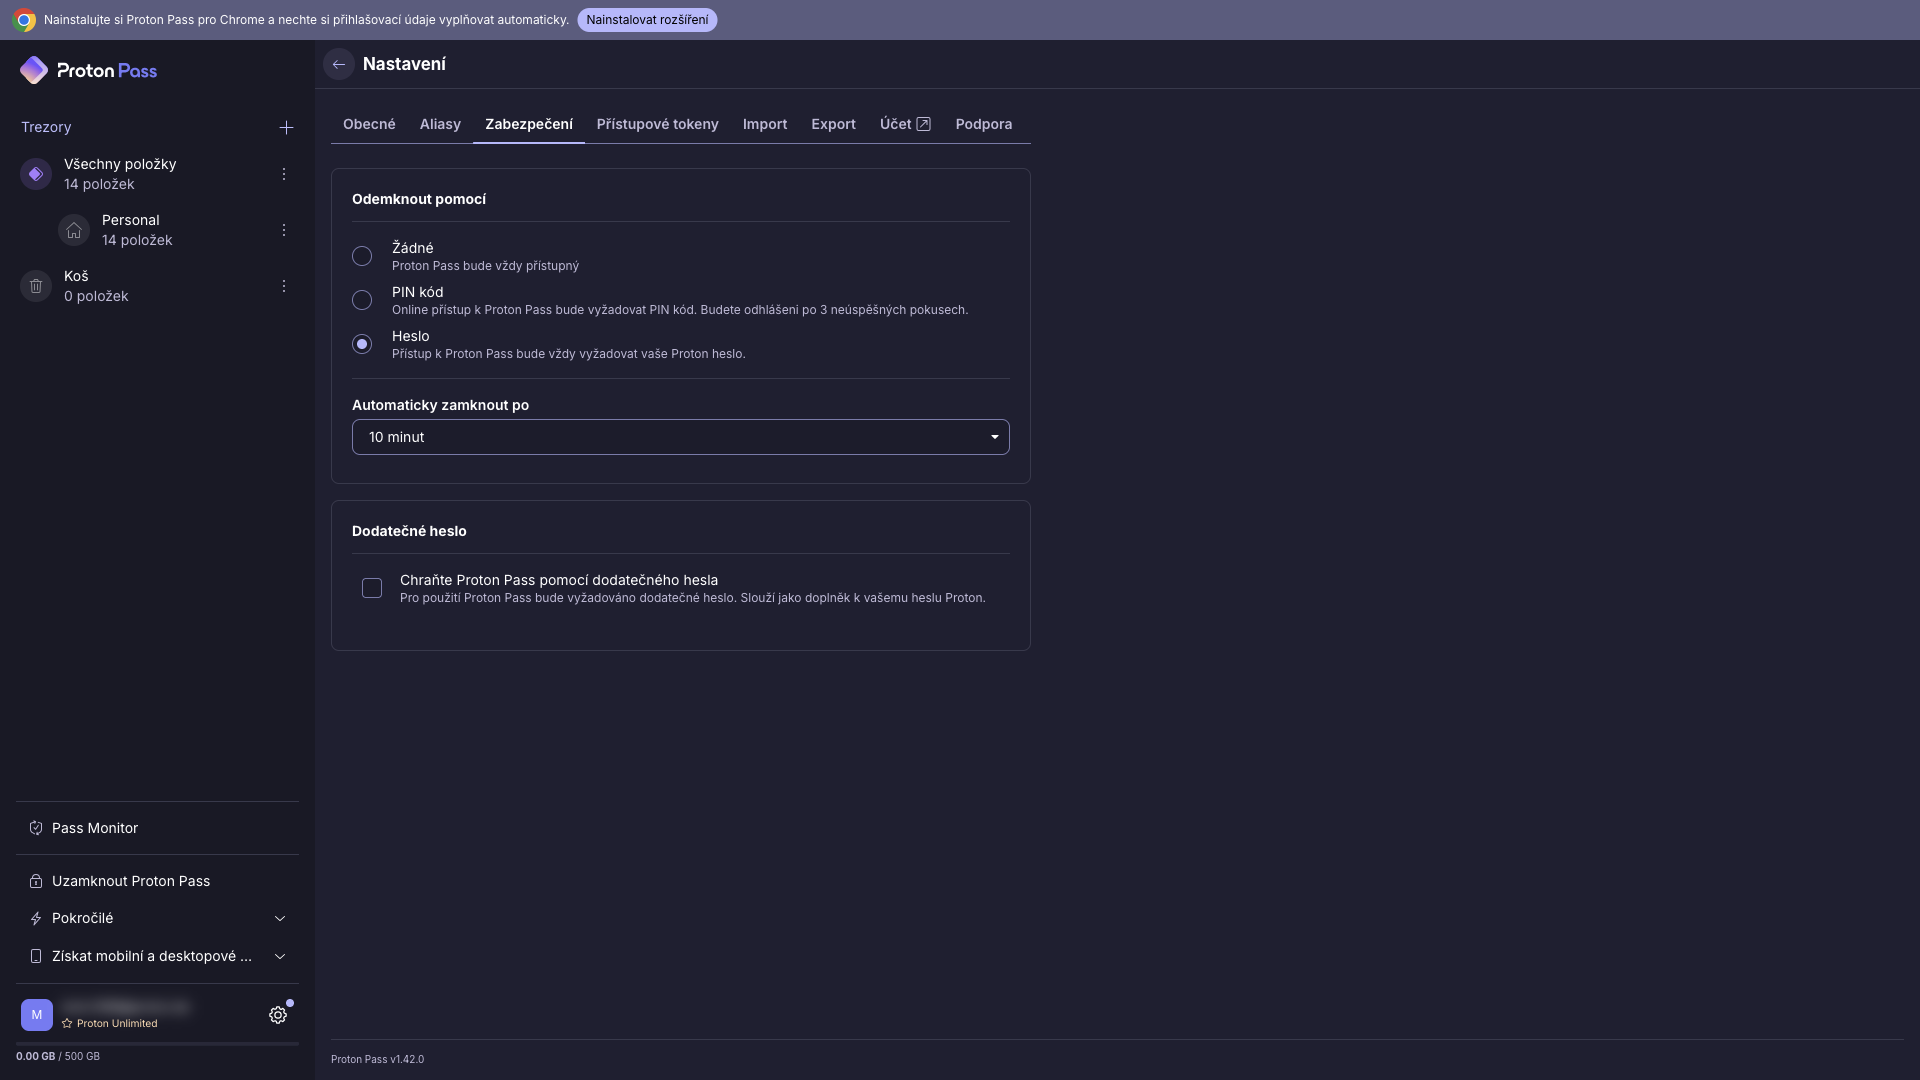Open options menu for Koš
The width and height of the screenshot is (1920, 1080).
pyautogui.click(x=284, y=286)
